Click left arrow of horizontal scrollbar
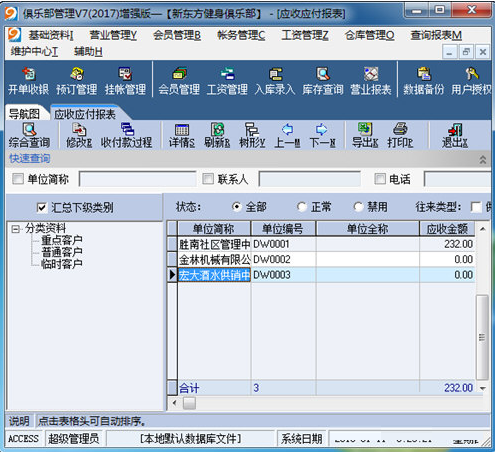This screenshot has width=495, height=452. [x=174, y=403]
